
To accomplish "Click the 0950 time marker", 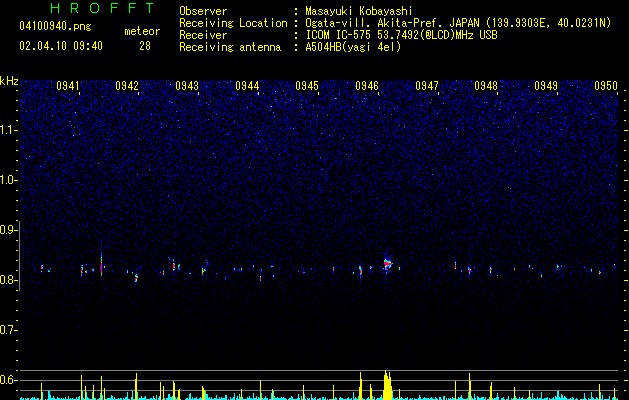I will click(x=606, y=86).
